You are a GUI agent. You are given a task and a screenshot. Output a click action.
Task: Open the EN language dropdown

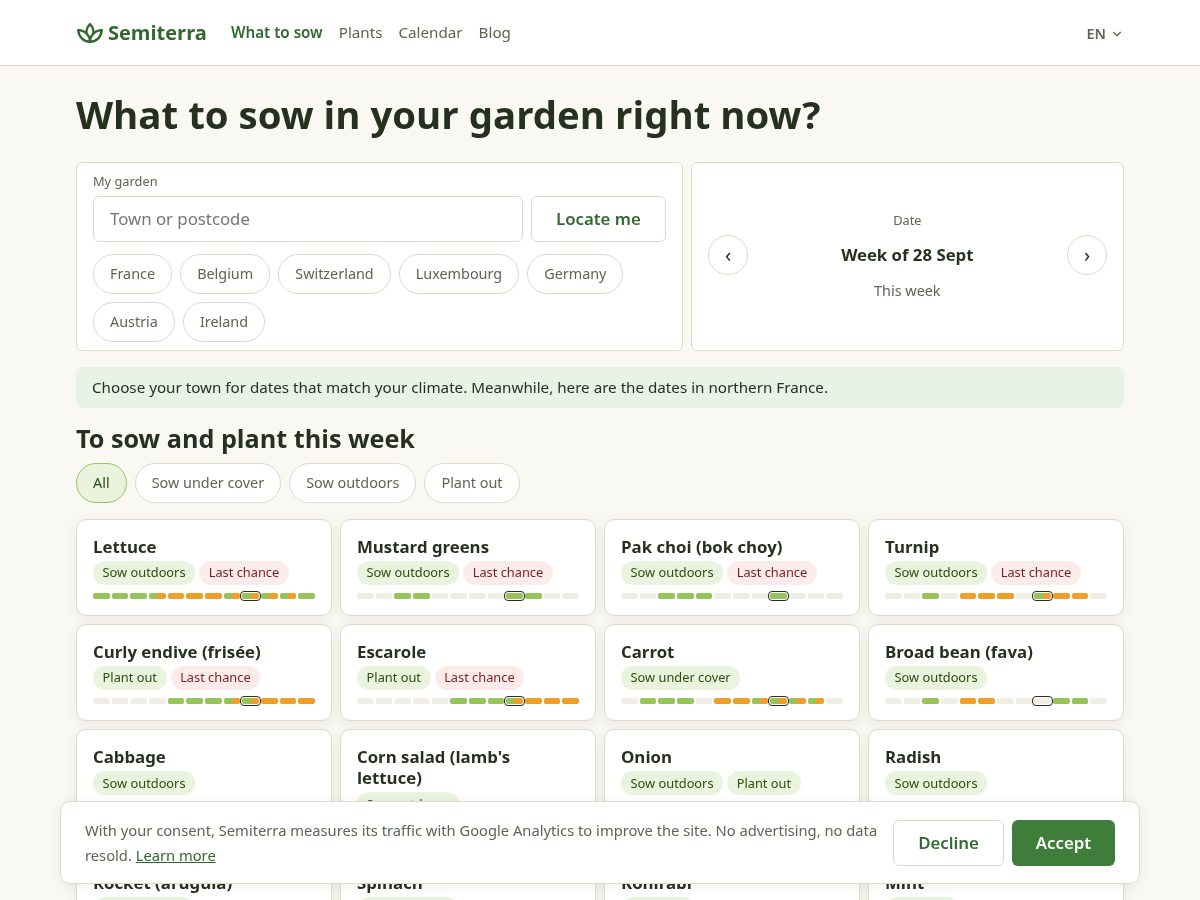1104,33
